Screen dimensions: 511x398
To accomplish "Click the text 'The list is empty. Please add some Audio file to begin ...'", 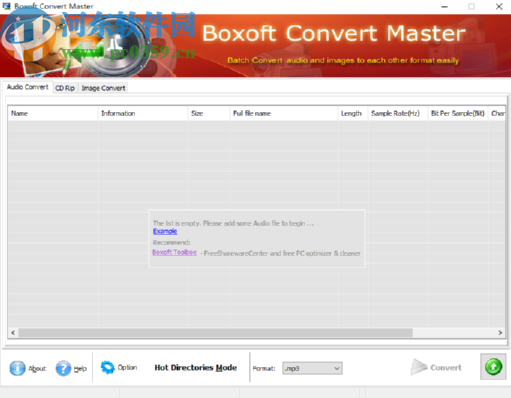I will point(233,223).
